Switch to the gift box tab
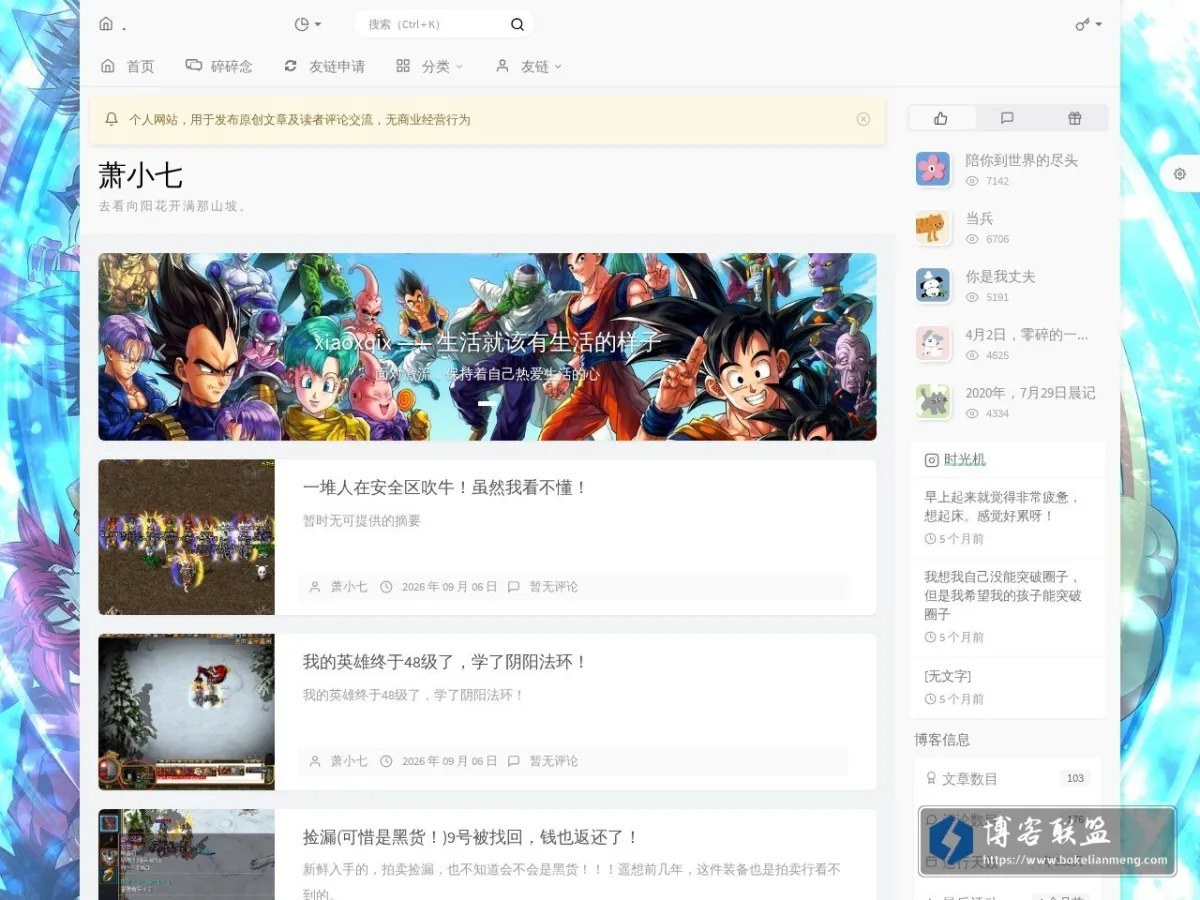The height and width of the screenshot is (900, 1200). 1074,118
